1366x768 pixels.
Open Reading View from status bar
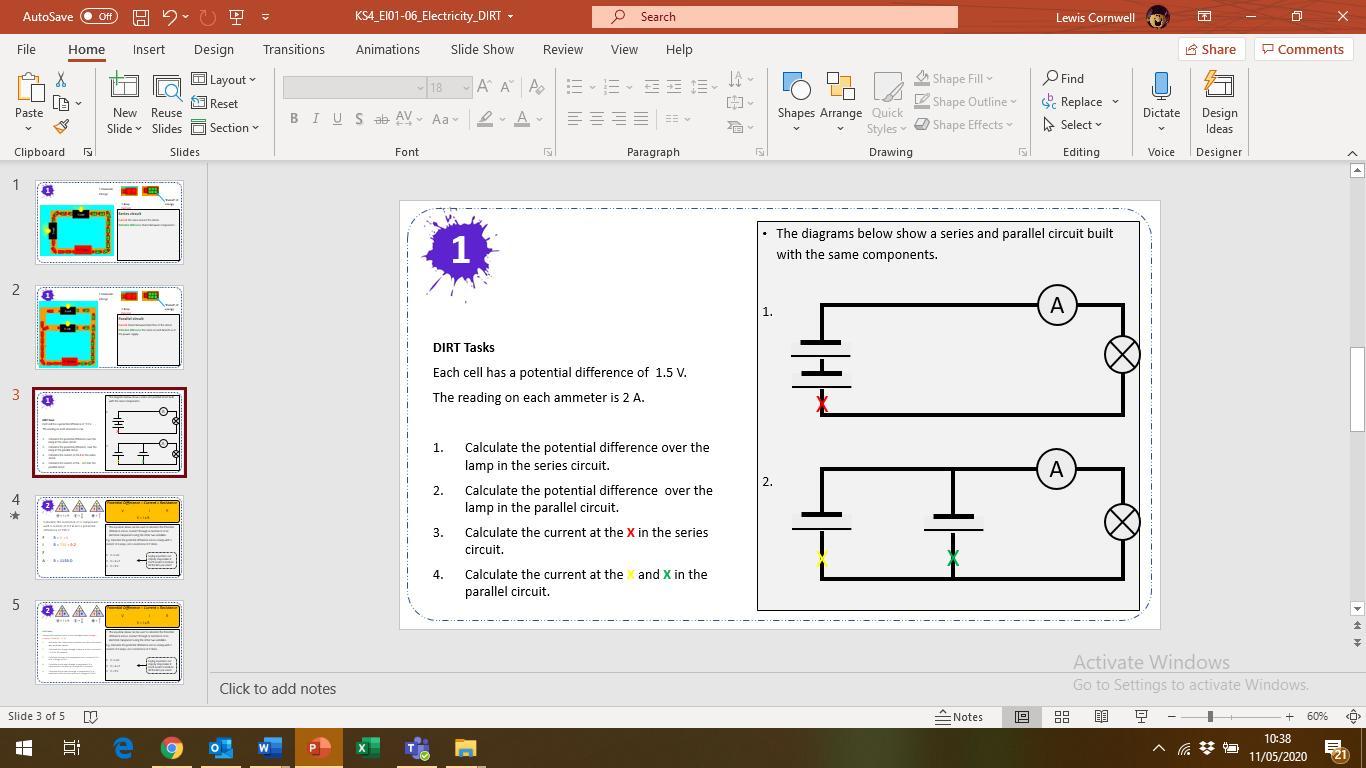point(1101,717)
